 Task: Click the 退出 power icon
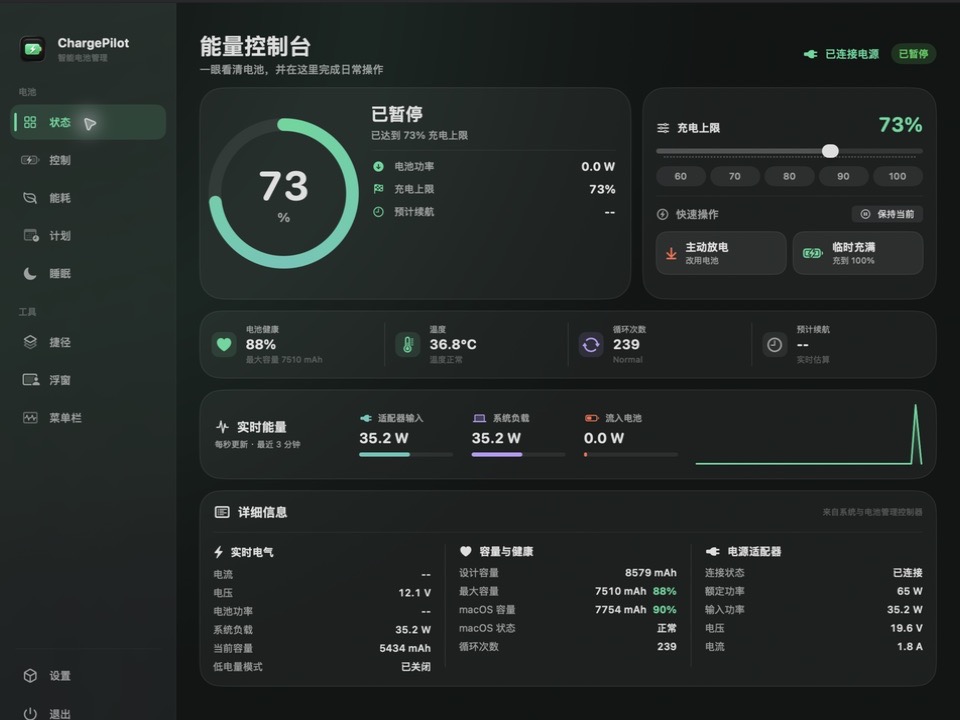pyautogui.click(x=30, y=714)
